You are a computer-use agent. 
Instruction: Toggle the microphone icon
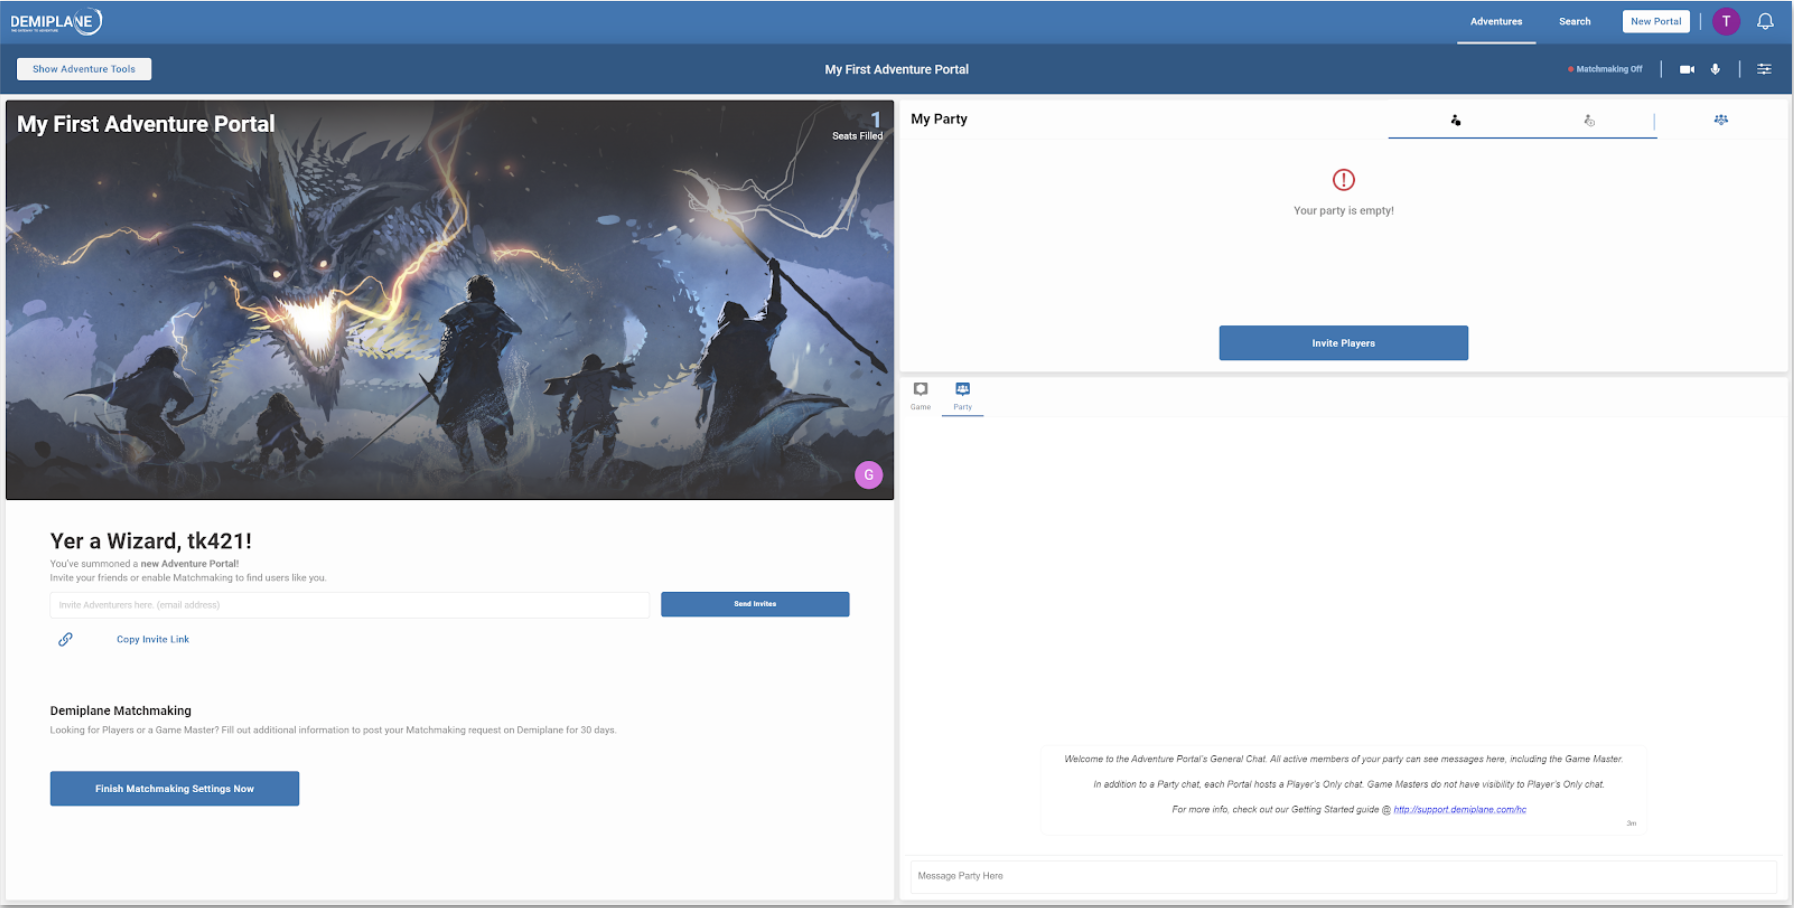pyautogui.click(x=1715, y=69)
